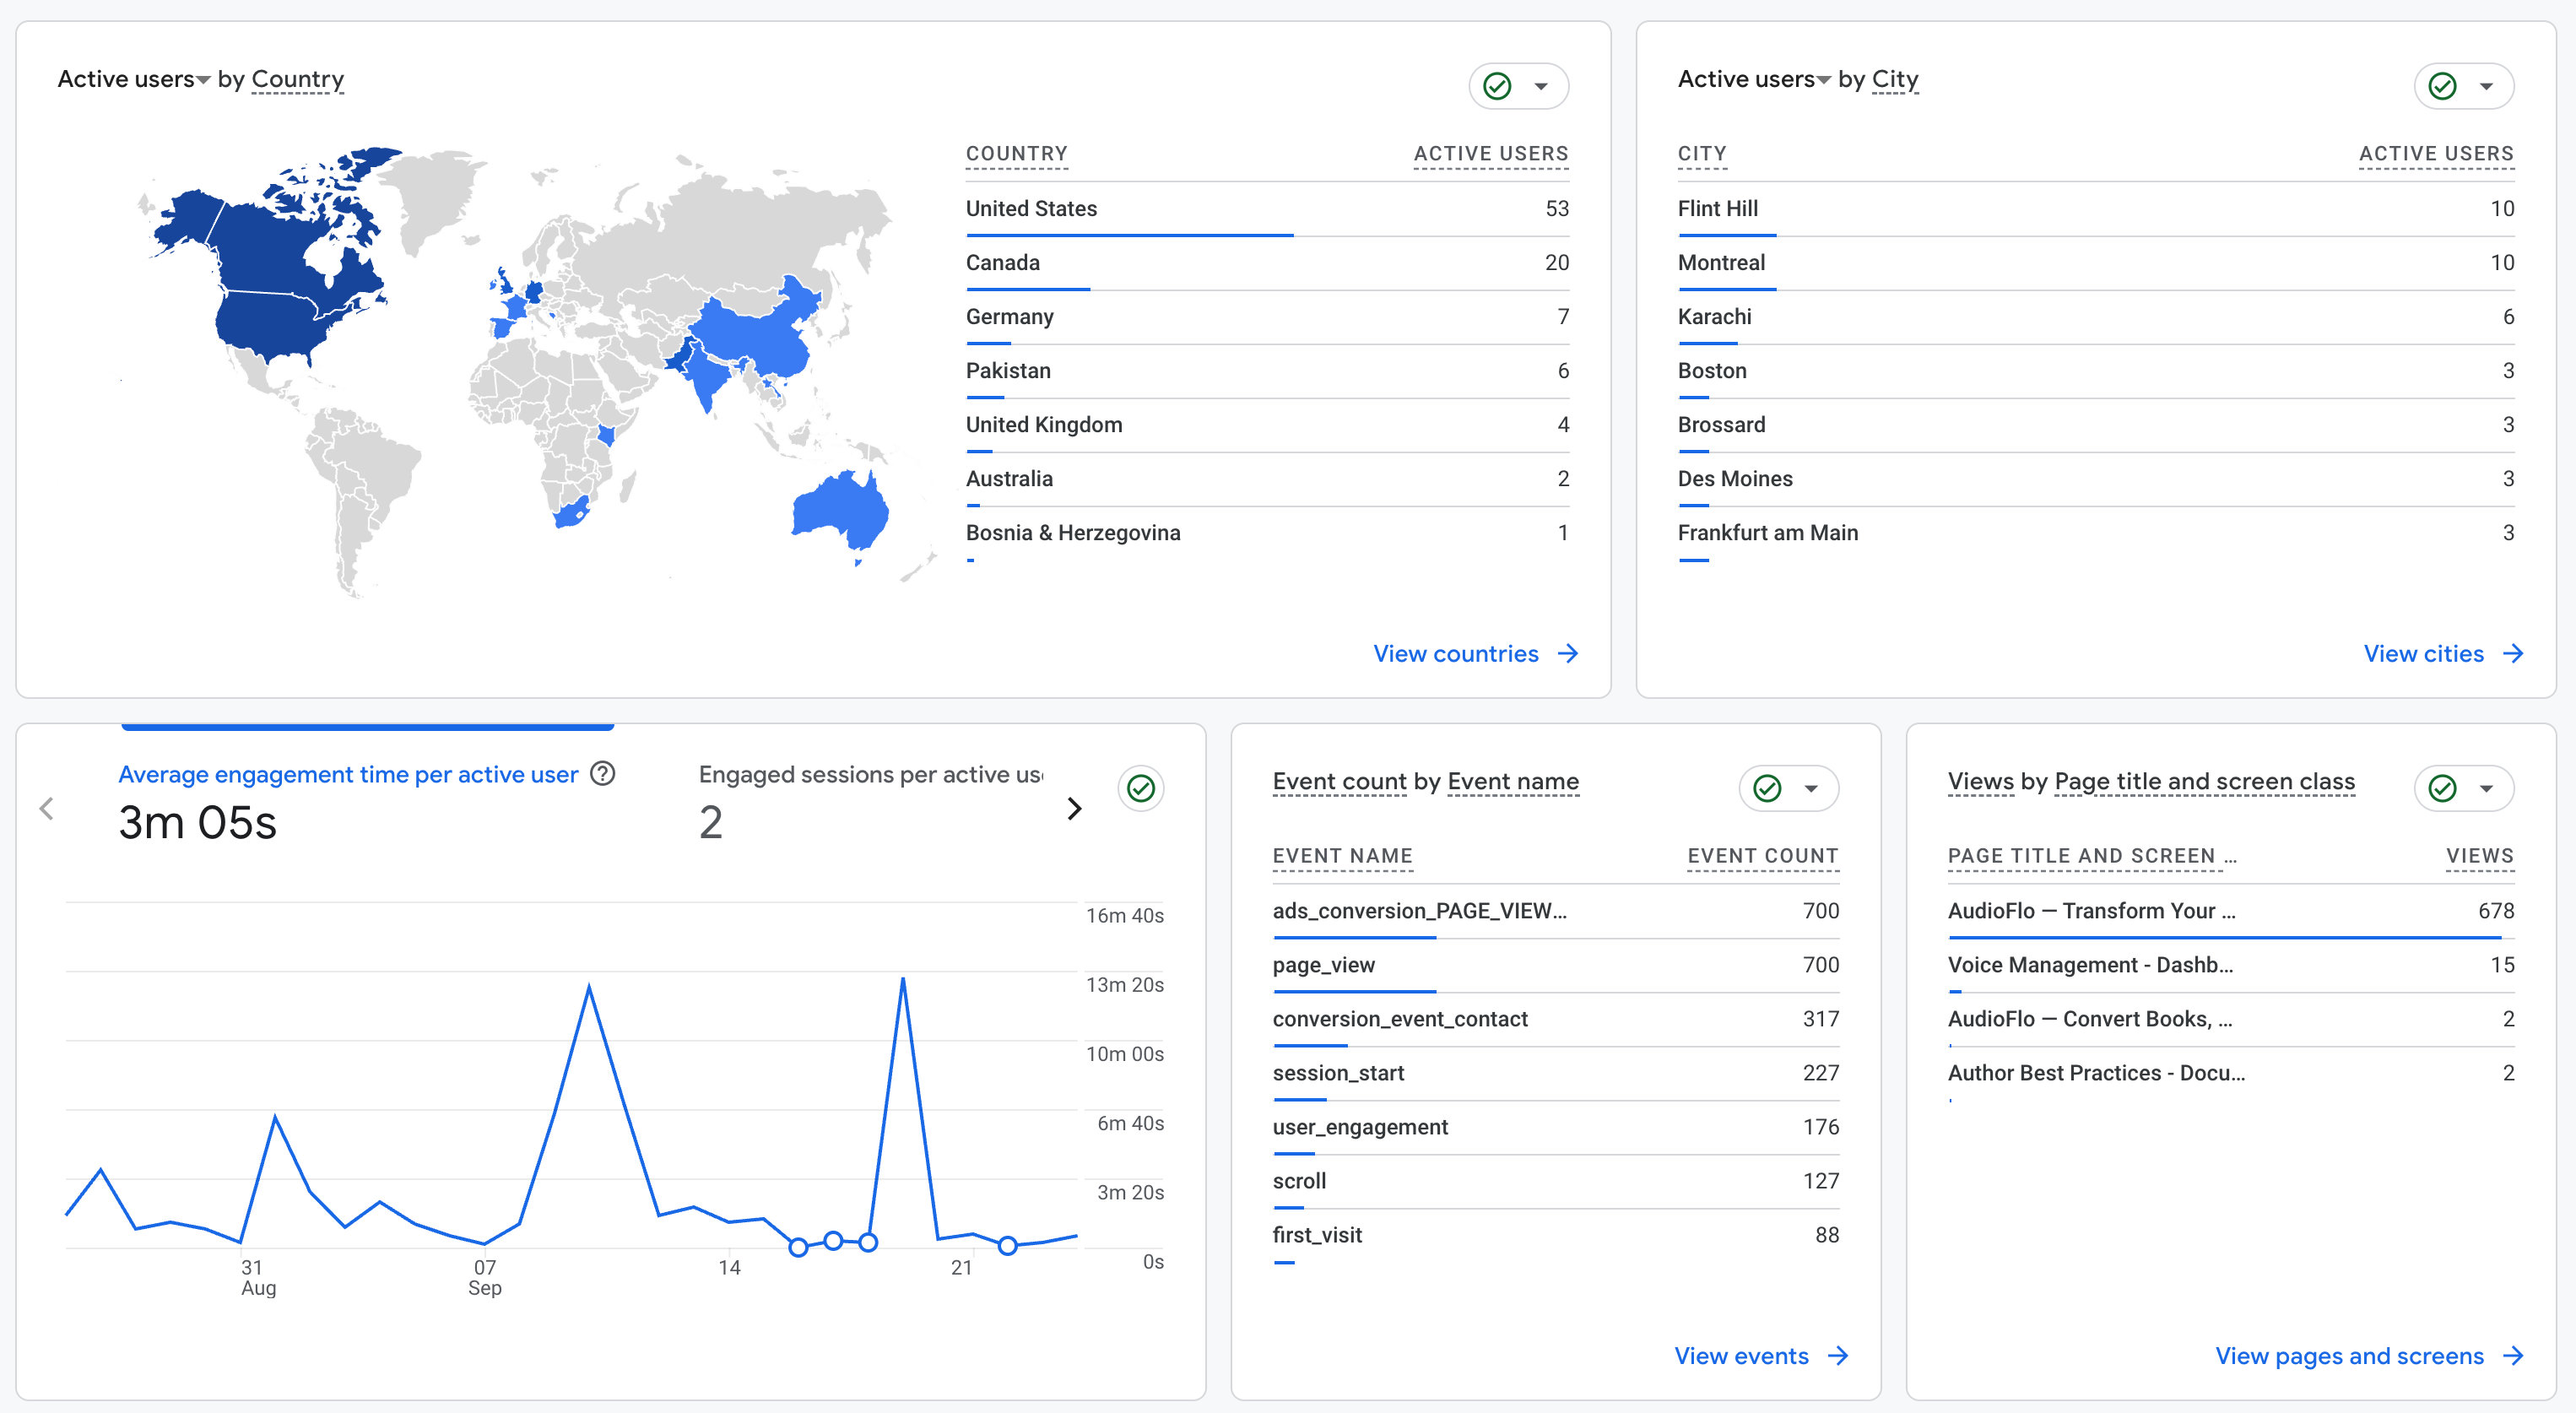Switch to Engaged sessions per active user tab
The image size is (2576, 1413).
pos(869,775)
